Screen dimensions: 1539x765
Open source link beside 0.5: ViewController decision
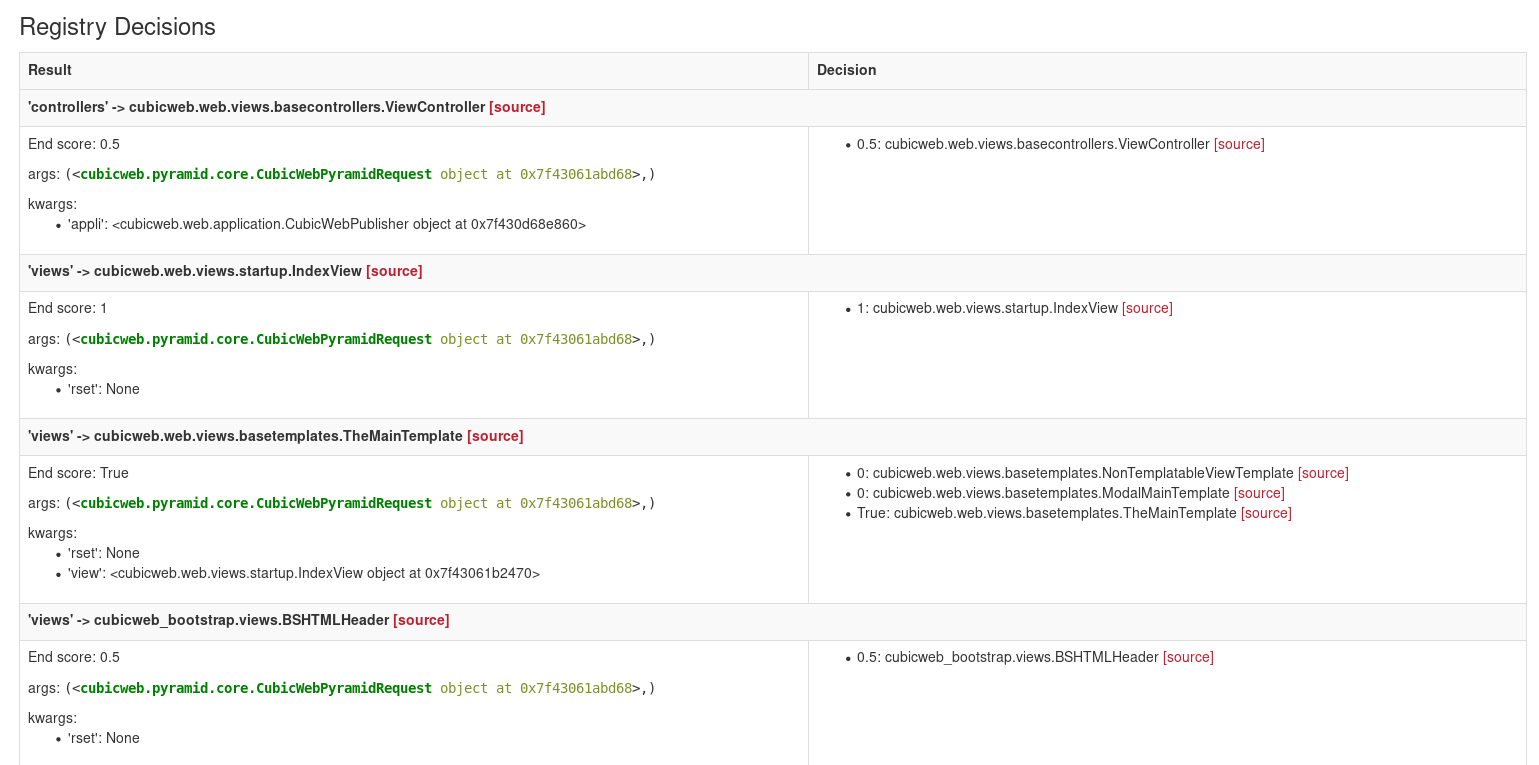point(1239,144)
